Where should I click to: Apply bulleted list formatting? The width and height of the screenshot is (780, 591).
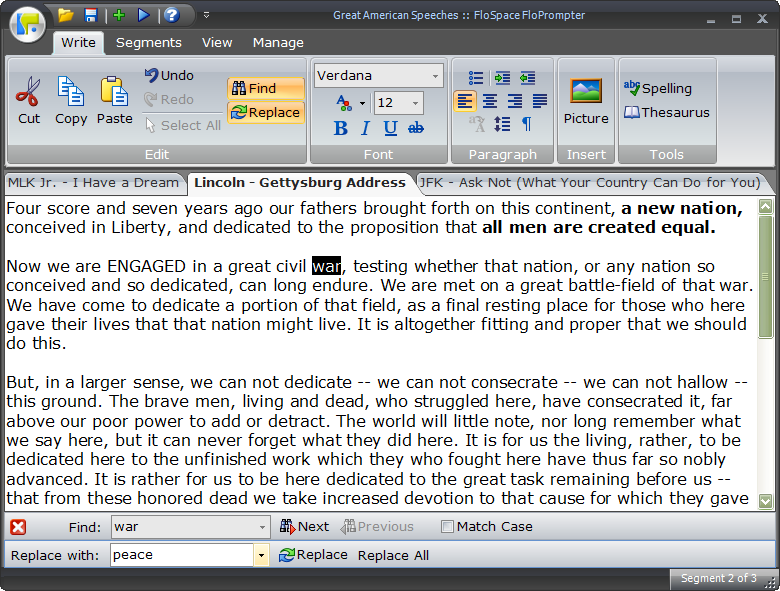tap(476, 78)
